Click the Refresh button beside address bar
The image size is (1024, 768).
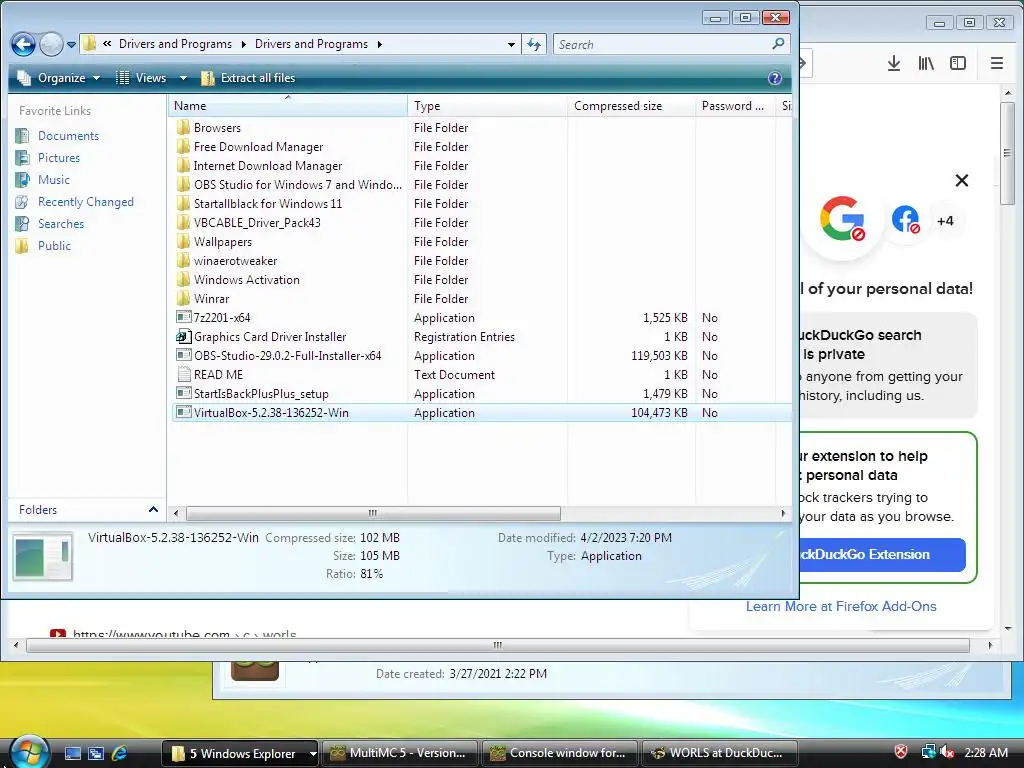pos(534,44)
